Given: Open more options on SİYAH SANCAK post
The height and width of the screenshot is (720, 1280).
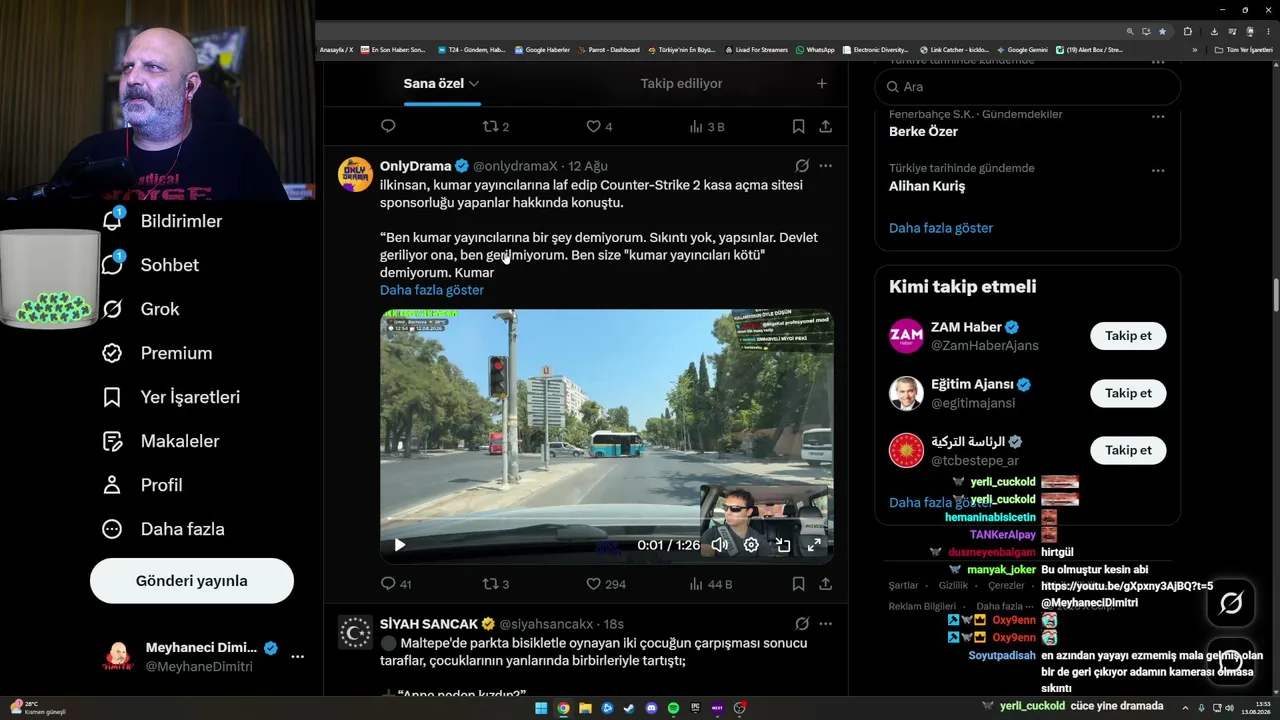Looking at the screenshot, I should [826, 624].
